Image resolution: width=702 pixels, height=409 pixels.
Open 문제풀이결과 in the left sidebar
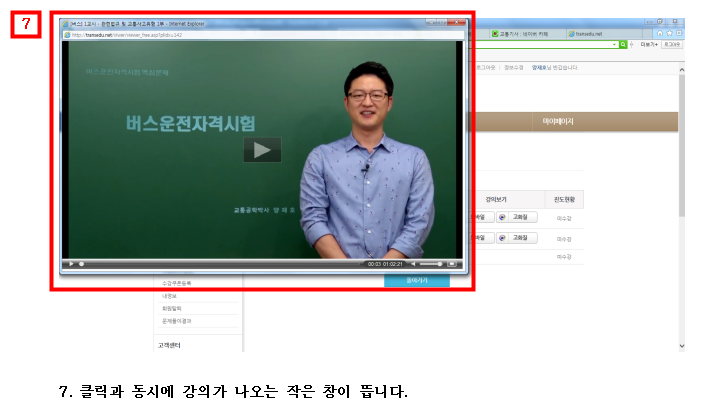point(176,321)
